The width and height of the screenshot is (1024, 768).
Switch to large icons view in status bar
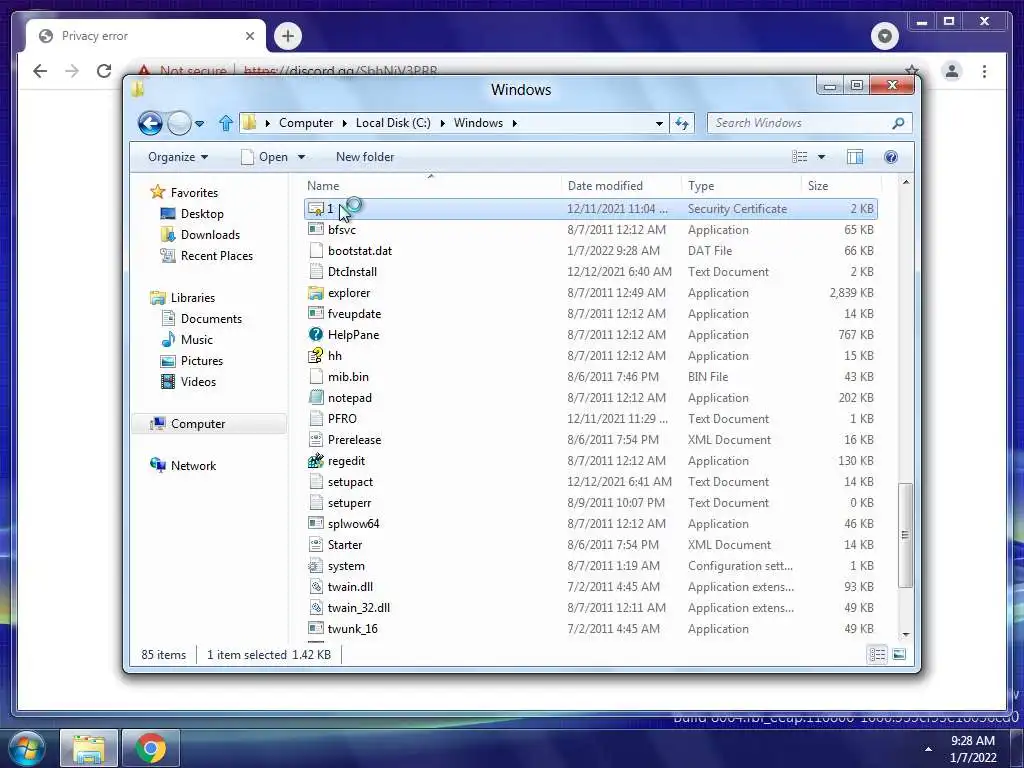tap(899, 654)
